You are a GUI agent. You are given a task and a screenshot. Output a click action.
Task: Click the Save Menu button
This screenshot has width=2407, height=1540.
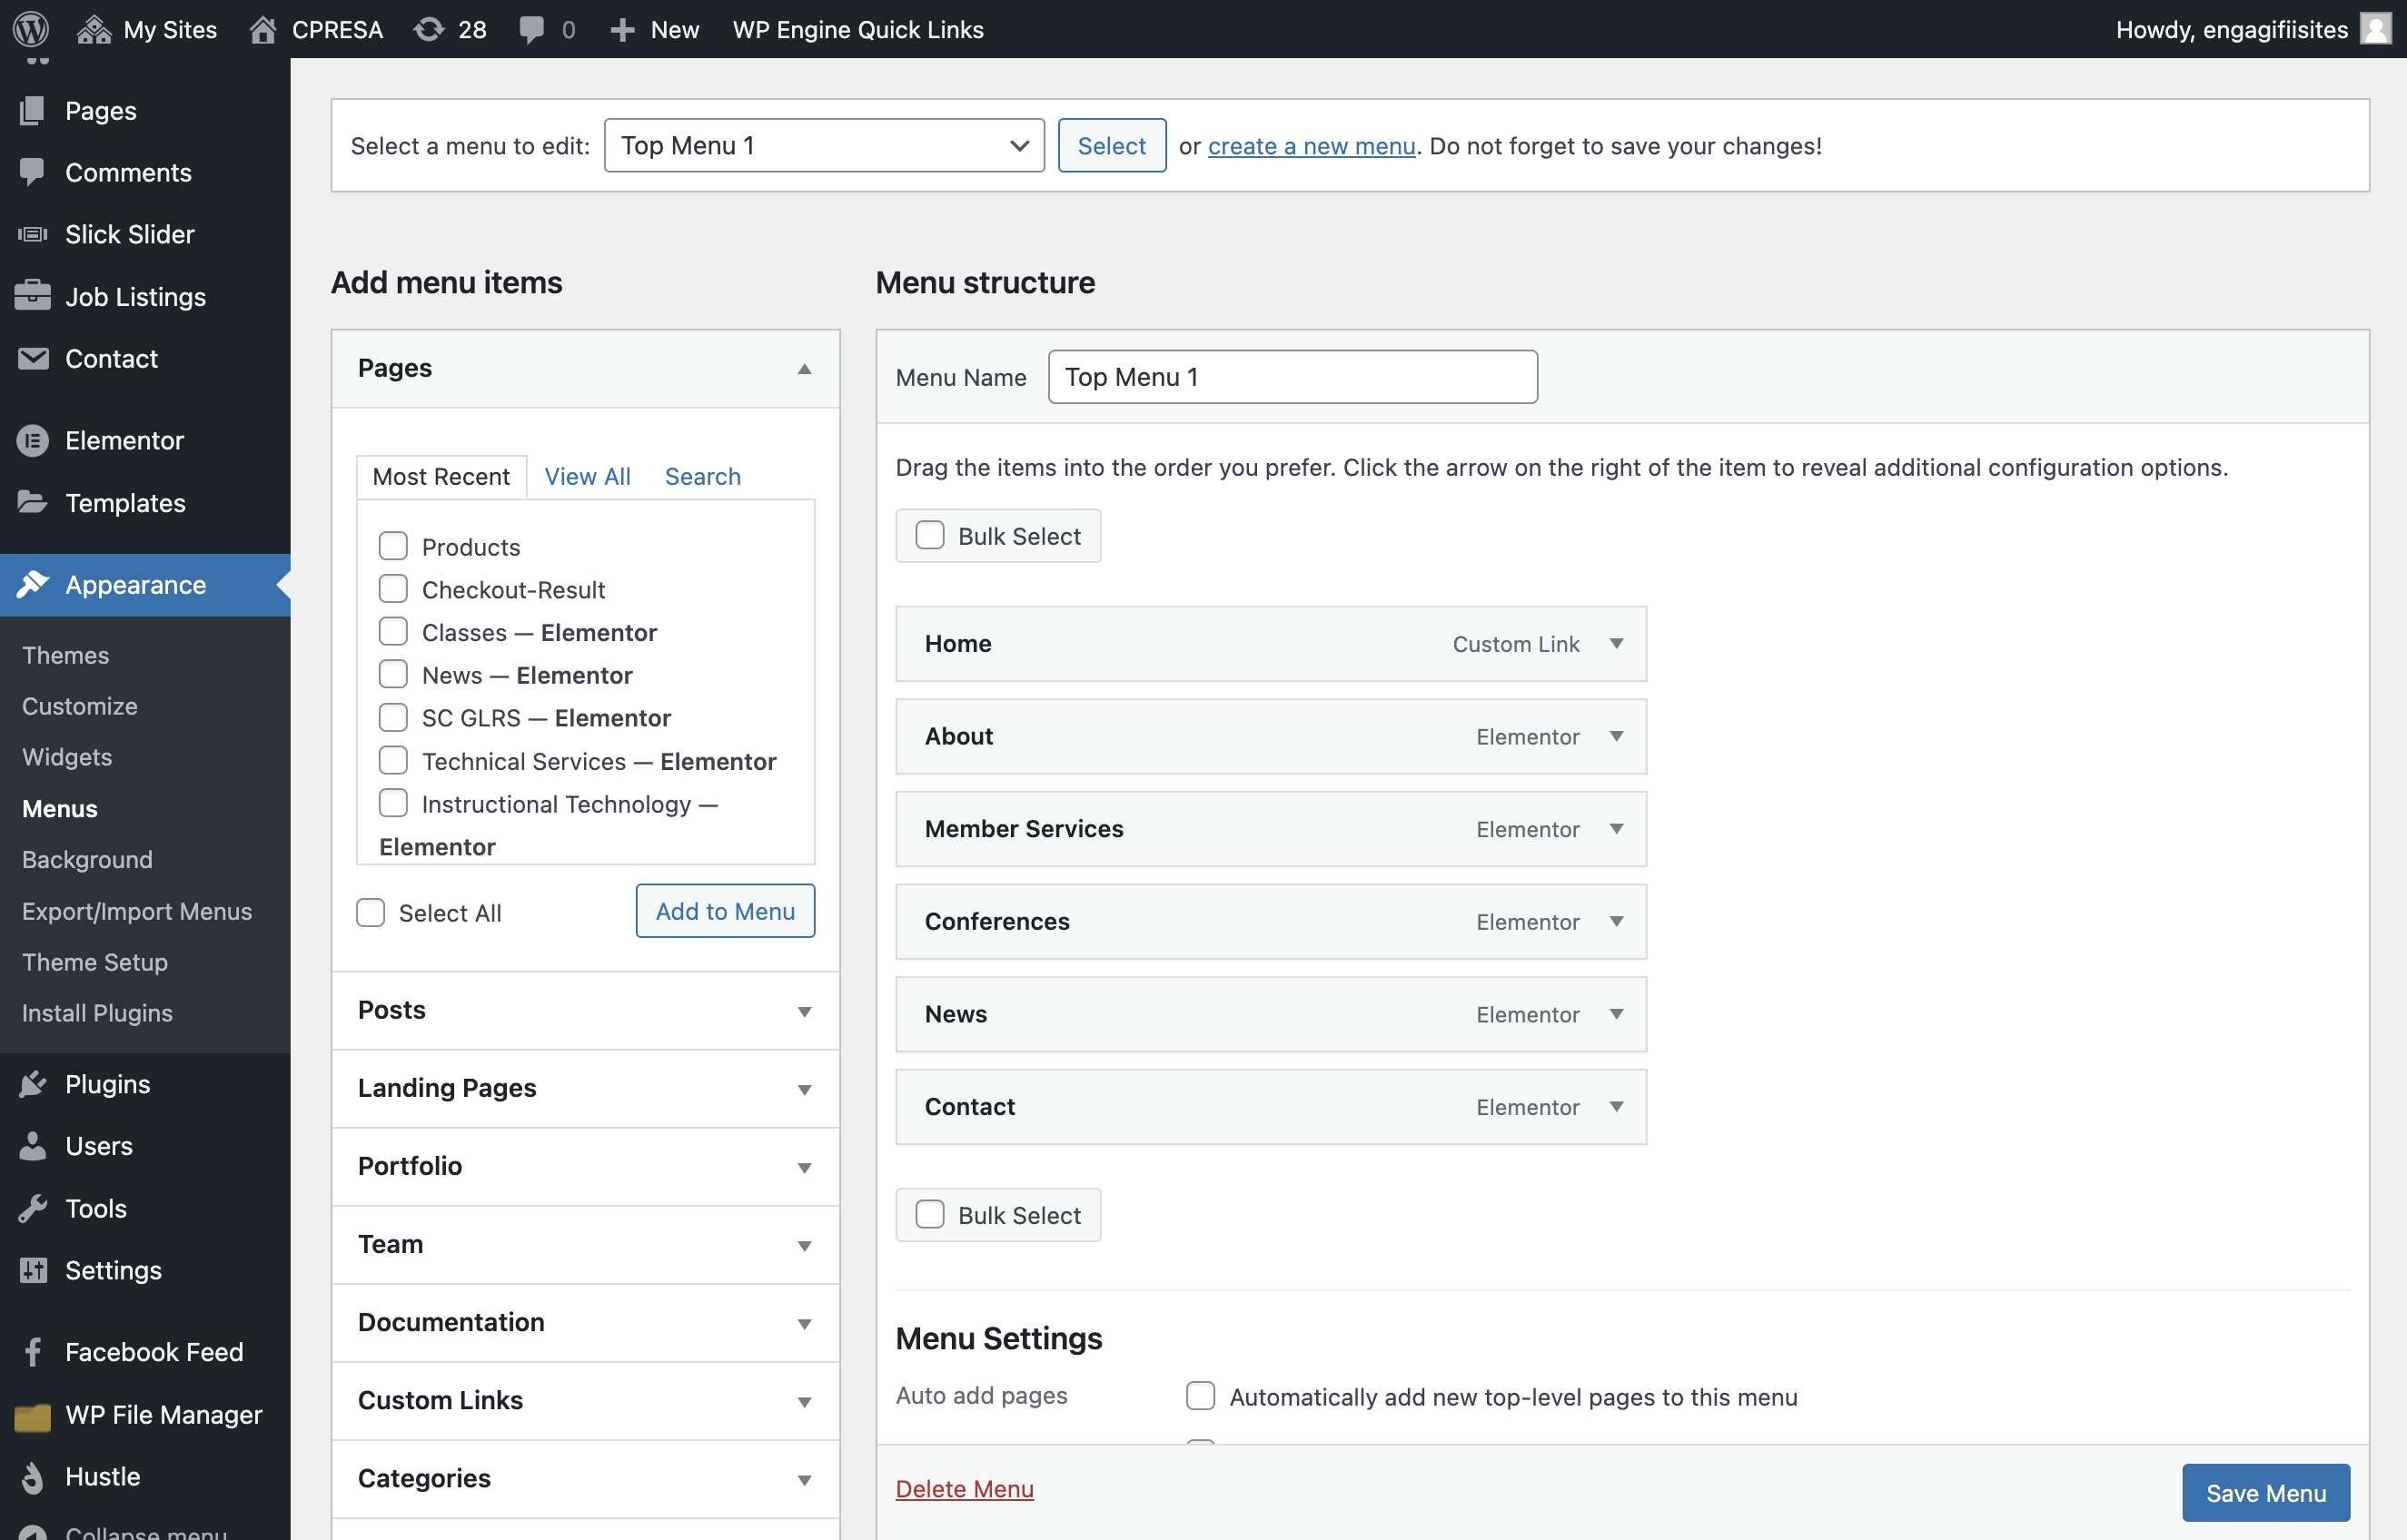(2265, 1492)
